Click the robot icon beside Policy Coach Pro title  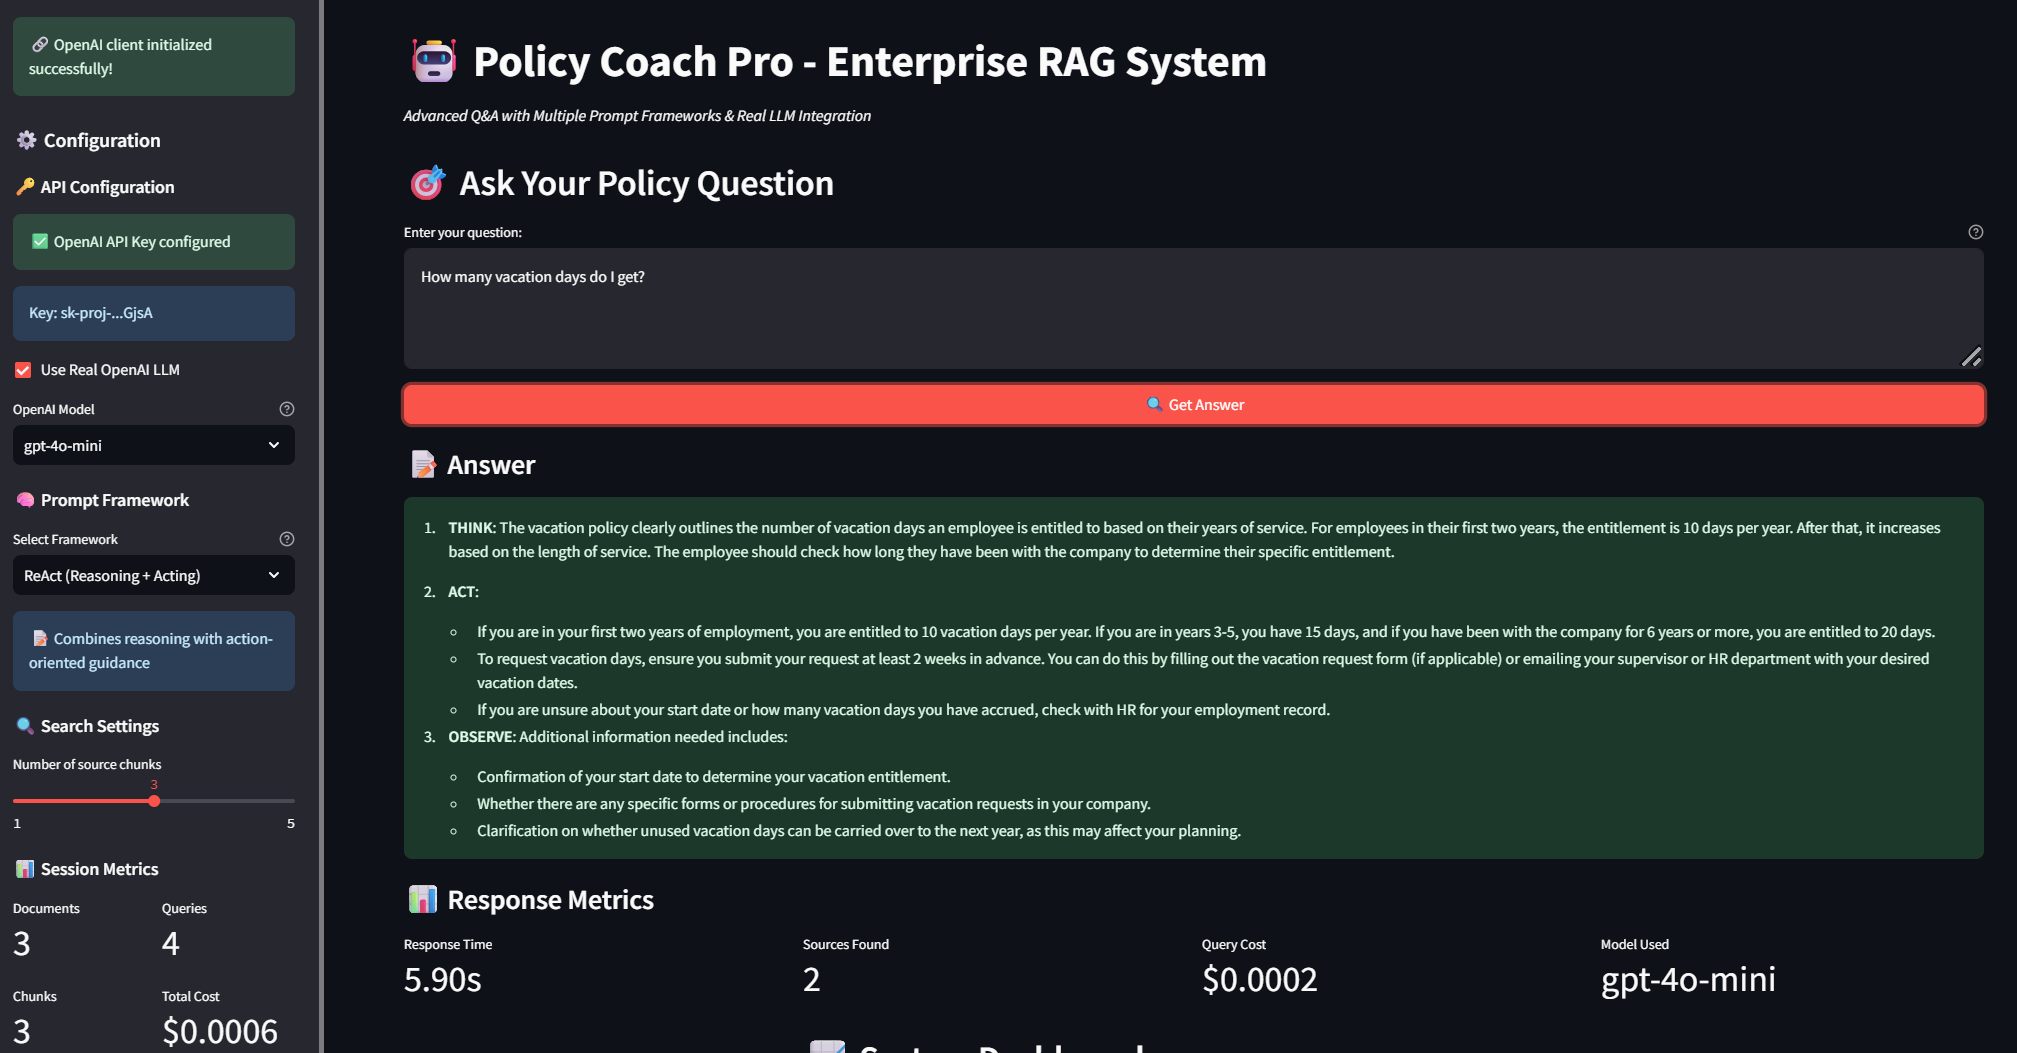coord(434,61)
